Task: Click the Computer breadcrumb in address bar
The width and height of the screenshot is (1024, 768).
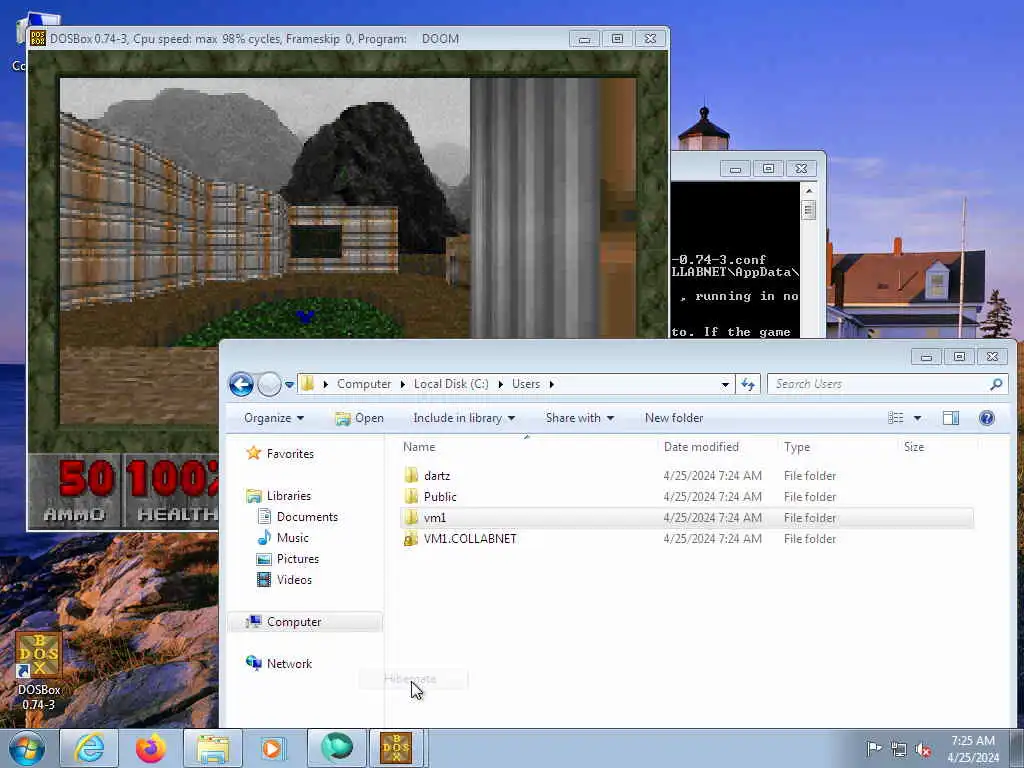Action: pos(364,384)
